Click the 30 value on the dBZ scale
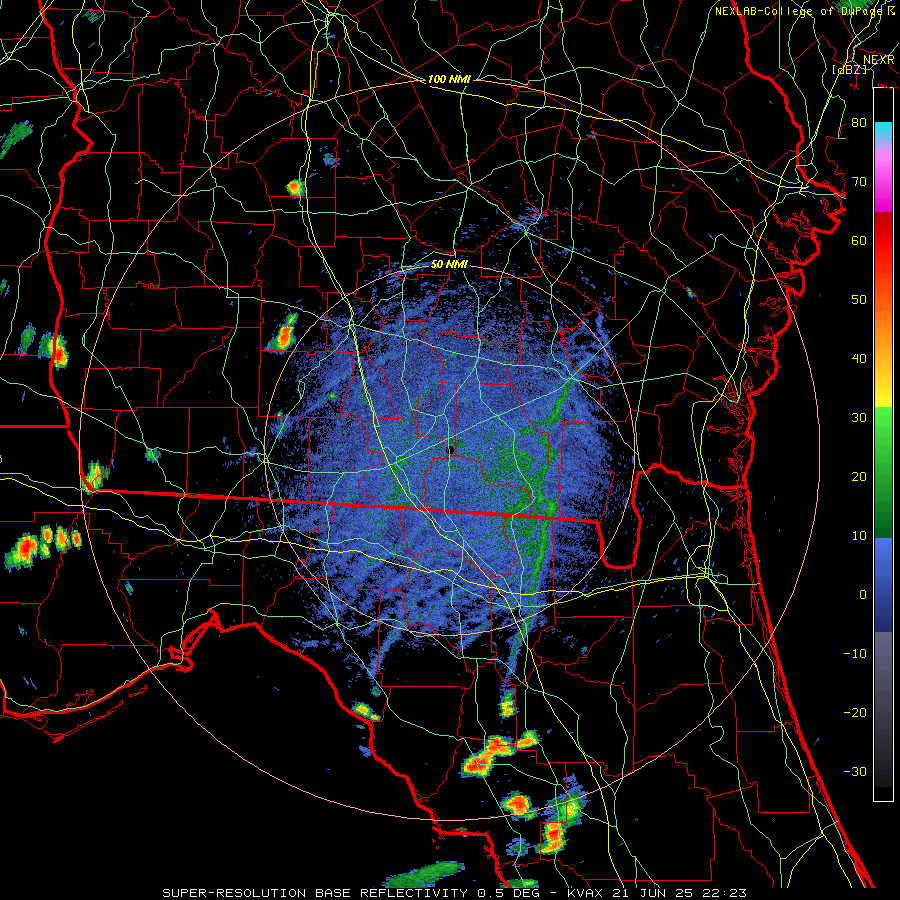This screenshot has width=900, height=900. click(x=859, y=418)
